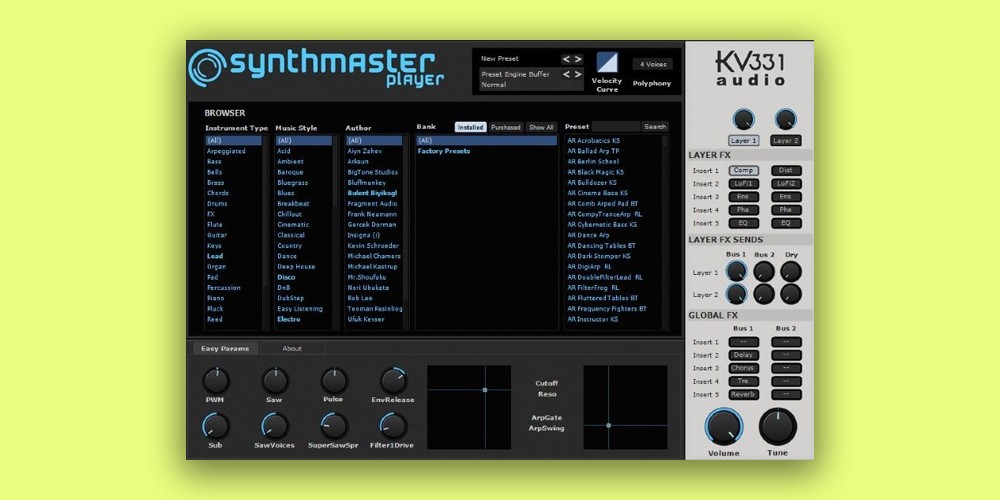Open the Global FX Insert 5 Reverb selector

coord(744,394)
